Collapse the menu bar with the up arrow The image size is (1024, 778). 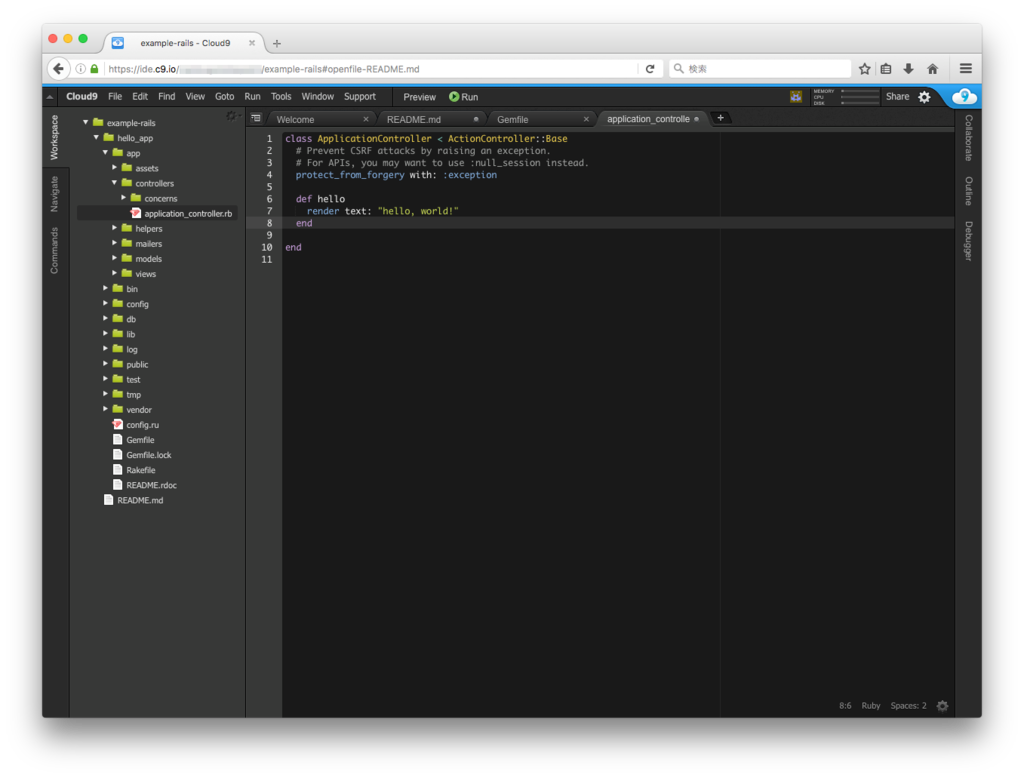(x=50, y=97)
